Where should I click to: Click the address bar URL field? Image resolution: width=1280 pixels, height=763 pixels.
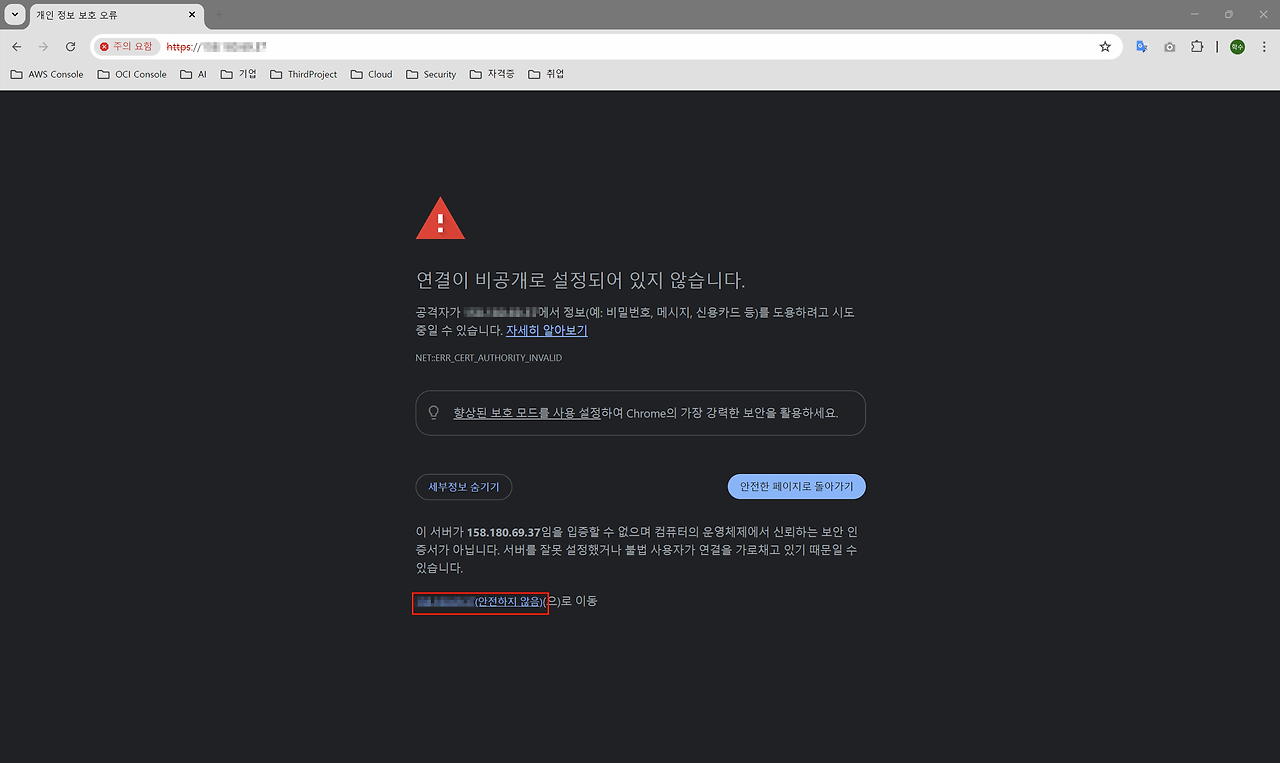click(600, 47)
